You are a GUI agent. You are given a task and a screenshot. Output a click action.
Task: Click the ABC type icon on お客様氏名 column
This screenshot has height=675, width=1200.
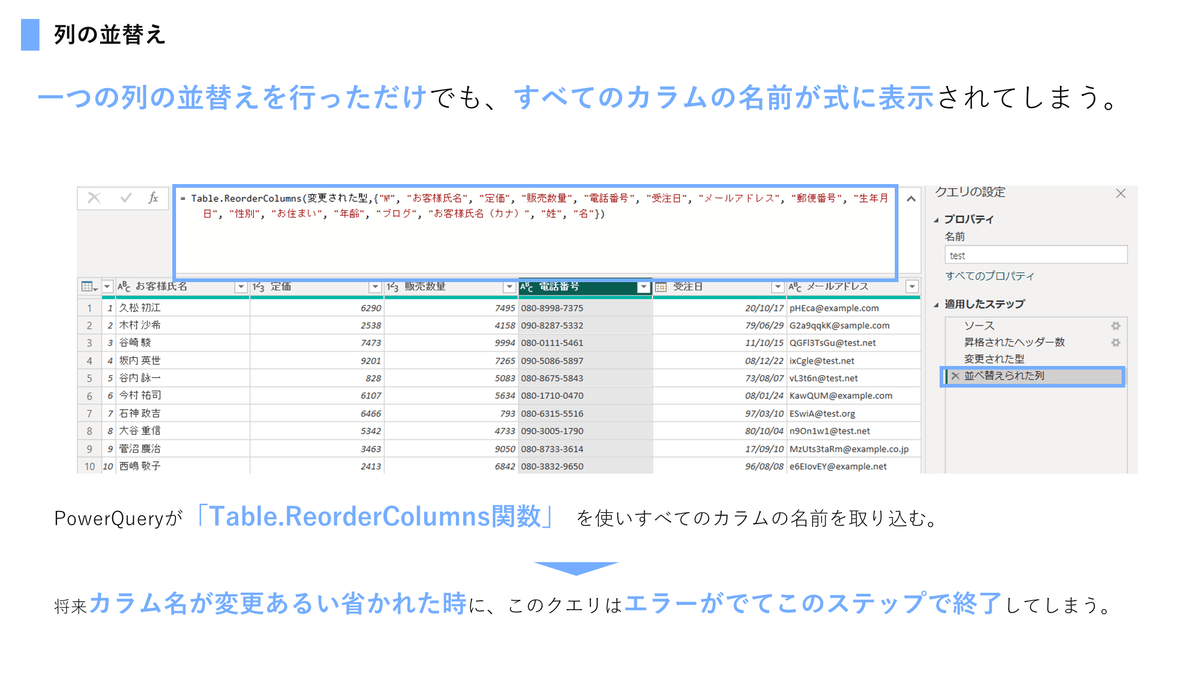pyautogui.click(x=125, y=286)
